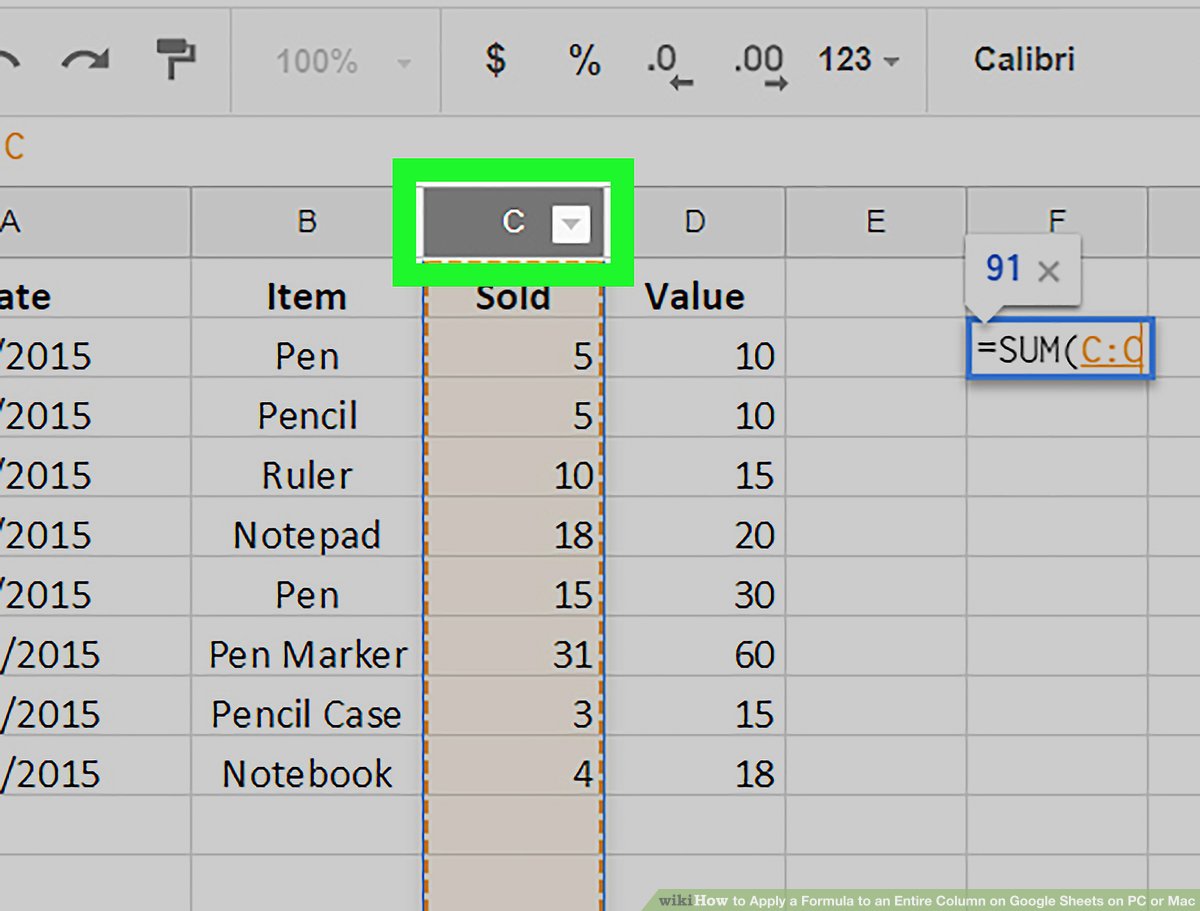The height and width of the screenshot is (911, 1200).
Task: Decrease decimal places
Action: click(668, 62)
